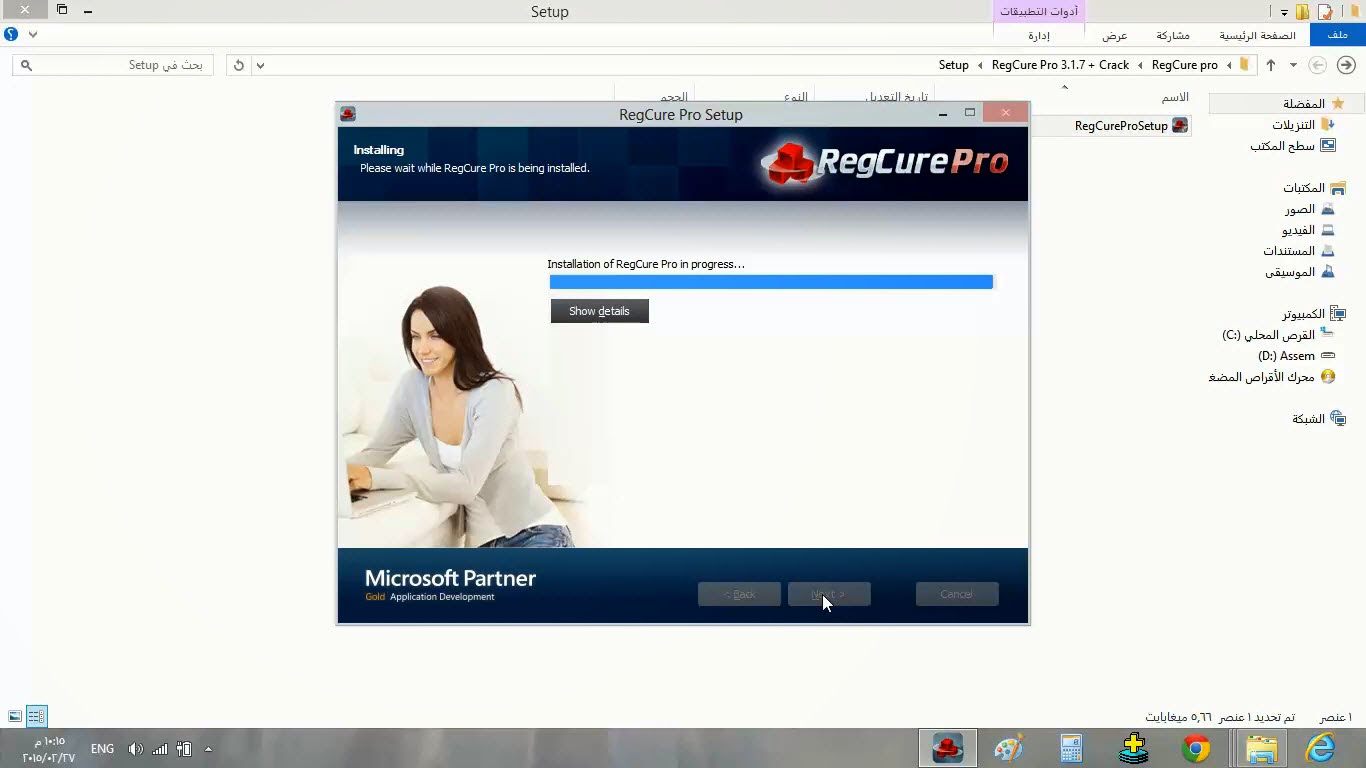
Task: Refresh the Explorer folder view
Action: pyautogui.click(x=238, y=65)
